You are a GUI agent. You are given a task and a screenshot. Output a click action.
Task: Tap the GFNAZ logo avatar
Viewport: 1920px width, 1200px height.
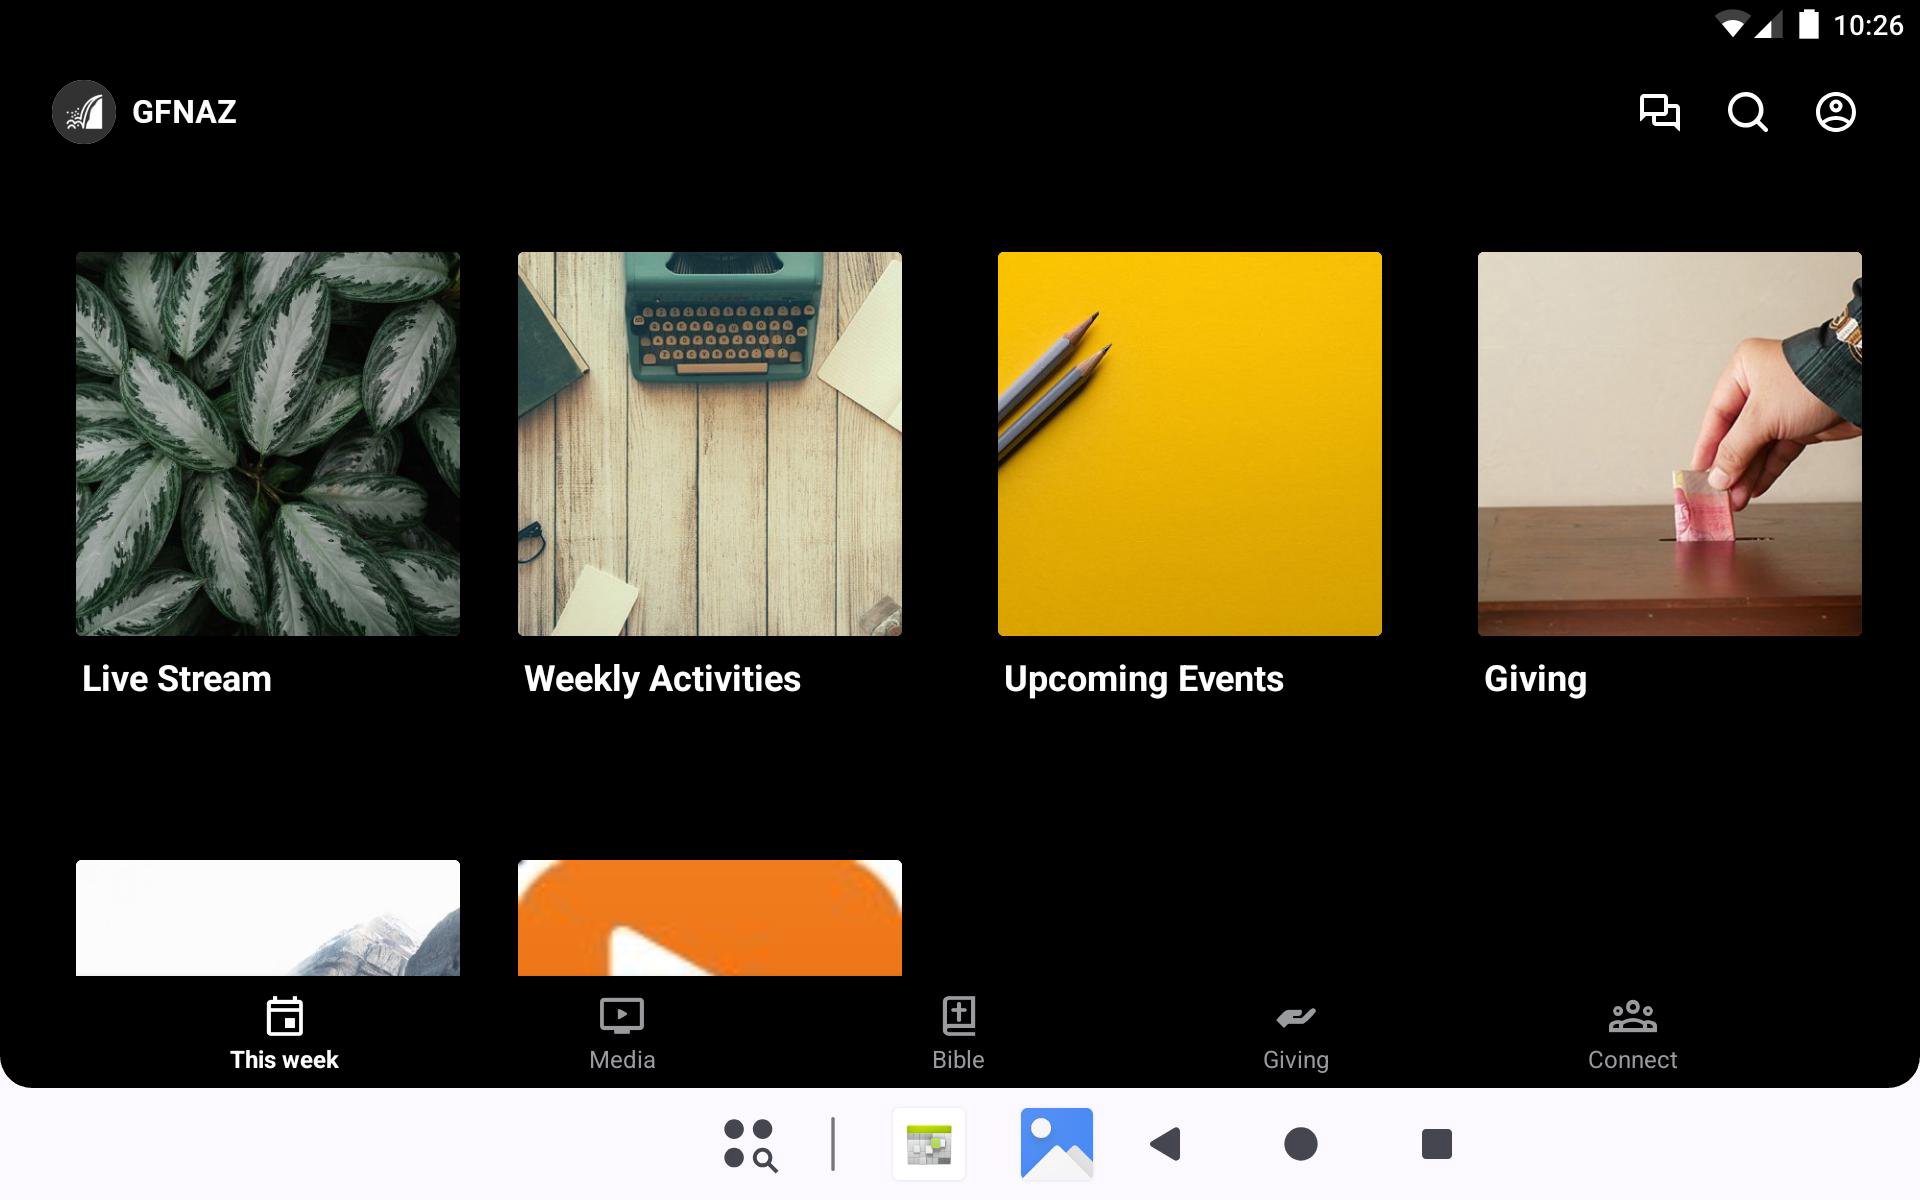(84, 112)
